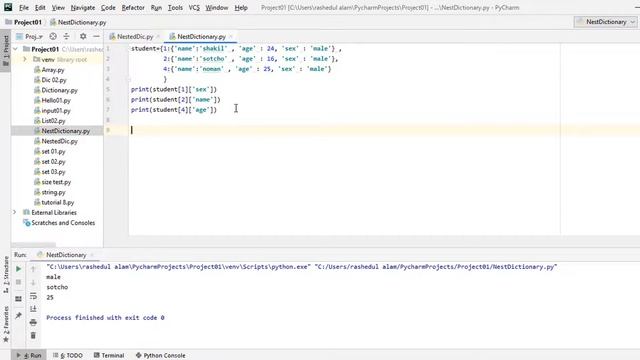Toggle the Project side tool window tab

(x=6, y=51)
